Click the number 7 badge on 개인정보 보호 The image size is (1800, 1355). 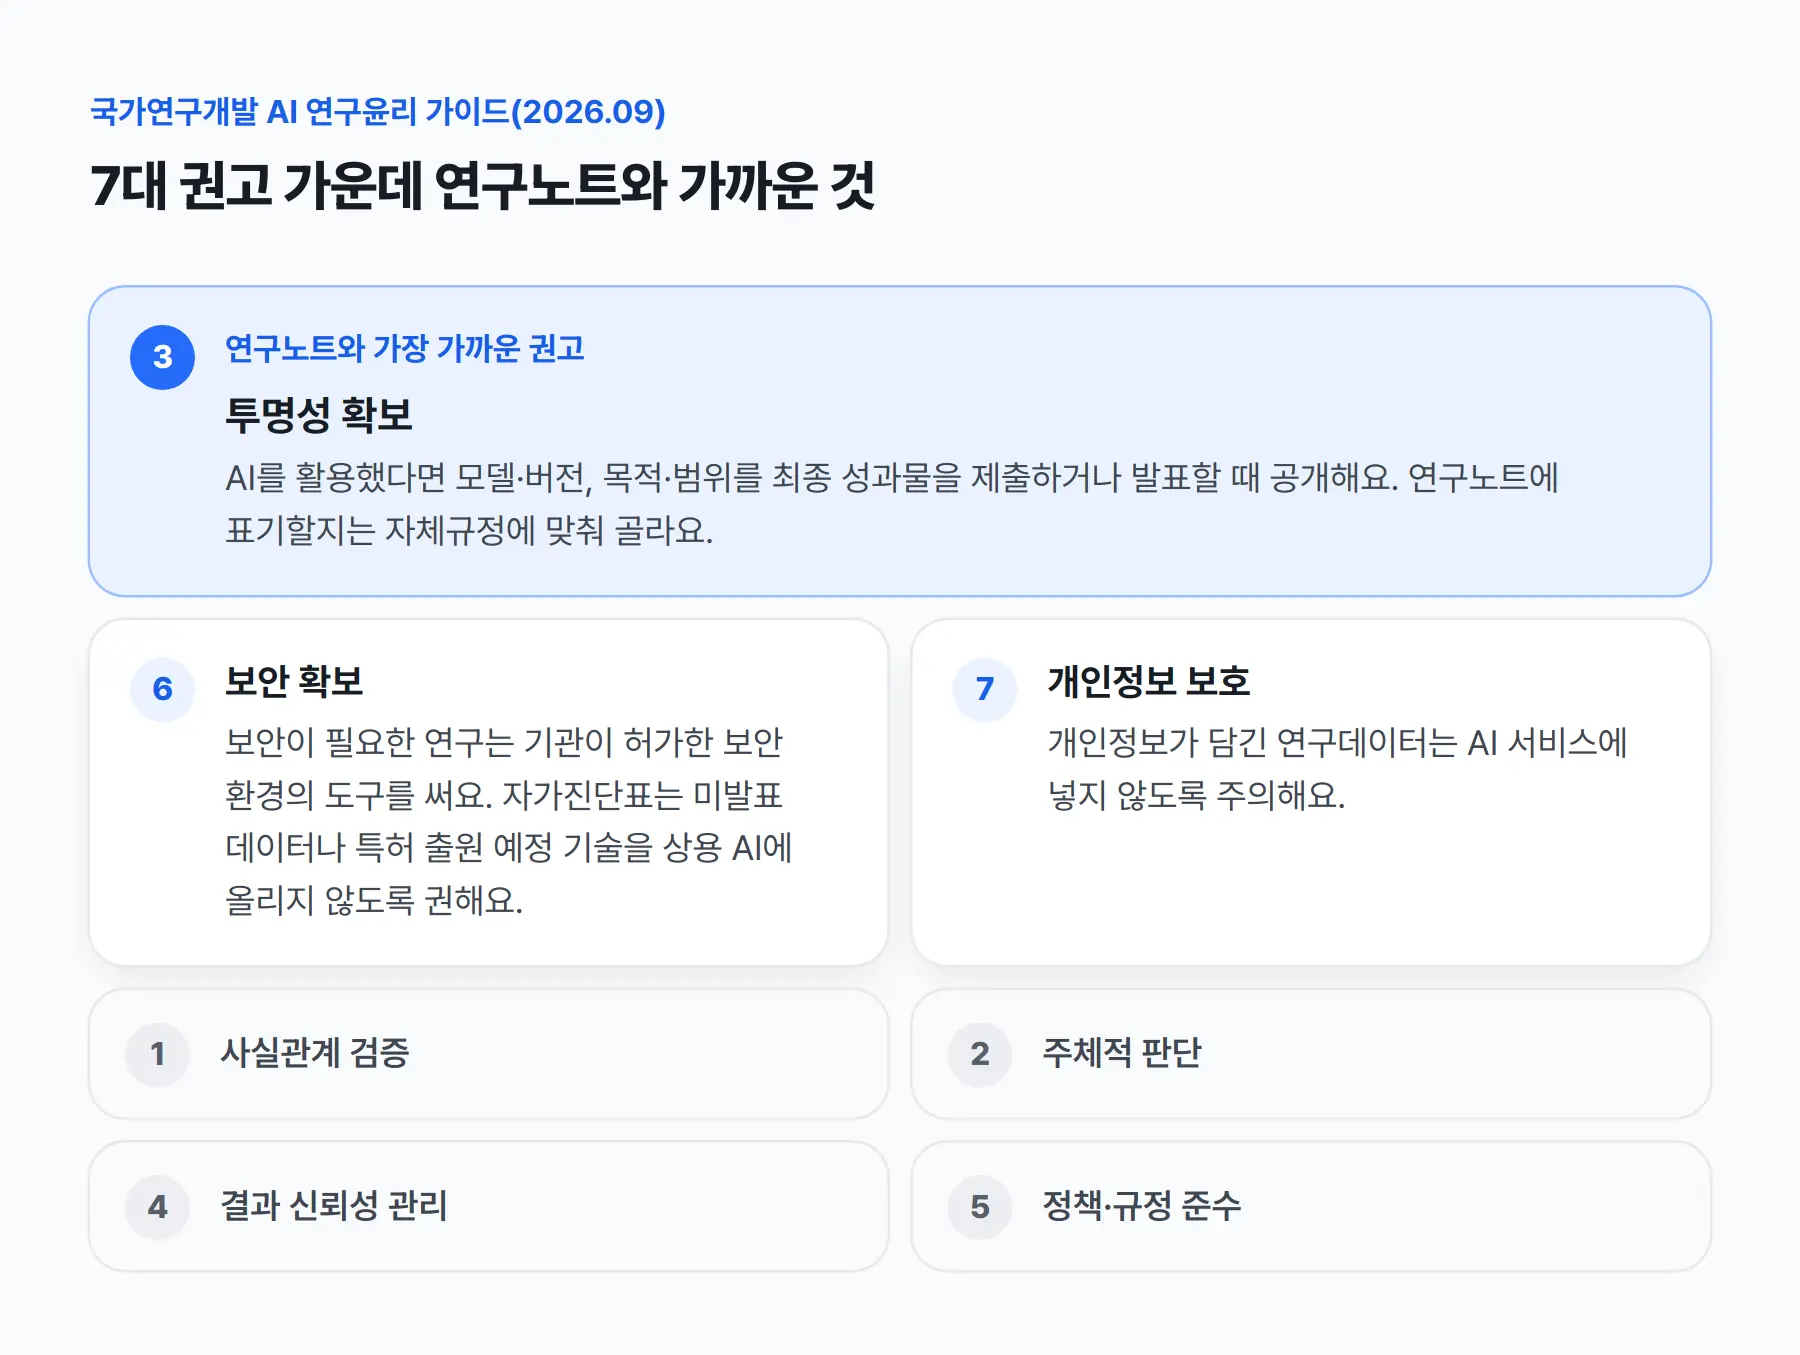[985, 689]
